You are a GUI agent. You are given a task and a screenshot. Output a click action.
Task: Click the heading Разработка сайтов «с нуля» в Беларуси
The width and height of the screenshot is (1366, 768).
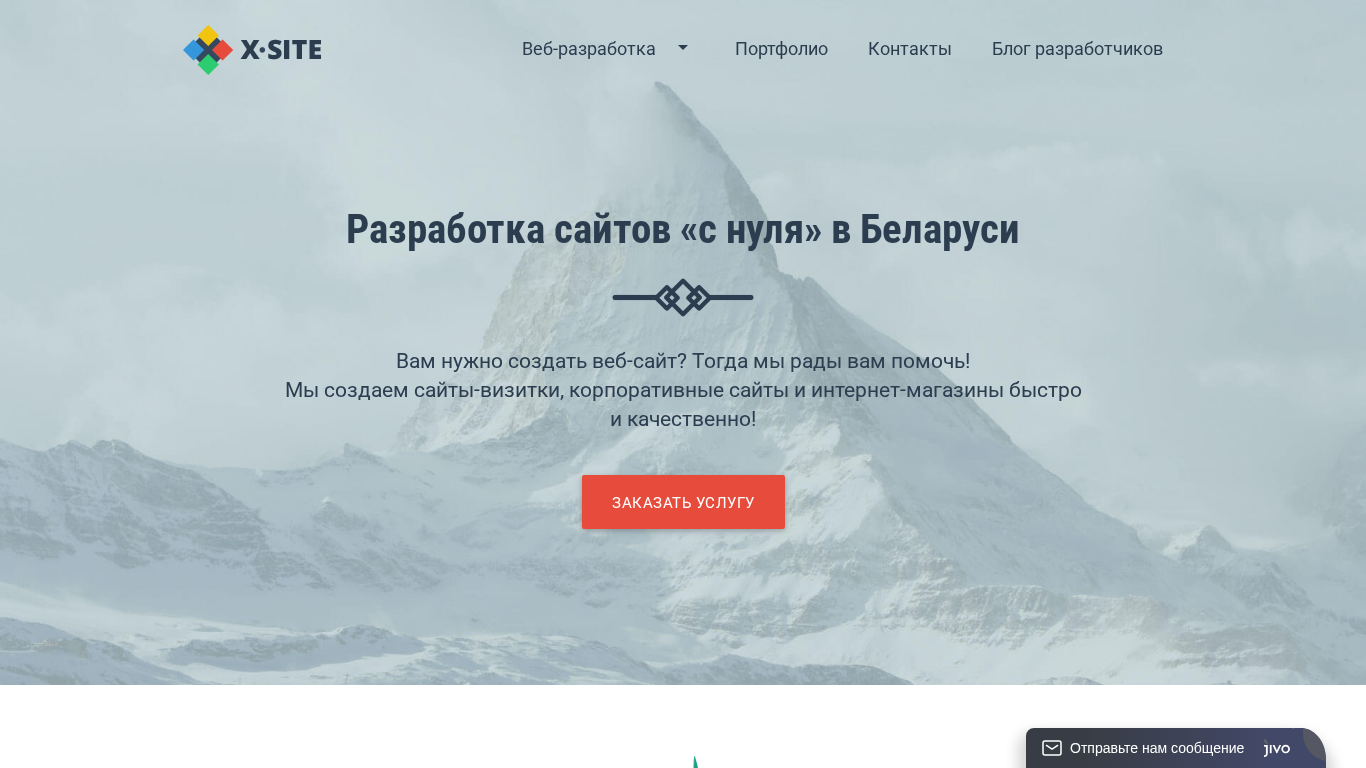683,230
